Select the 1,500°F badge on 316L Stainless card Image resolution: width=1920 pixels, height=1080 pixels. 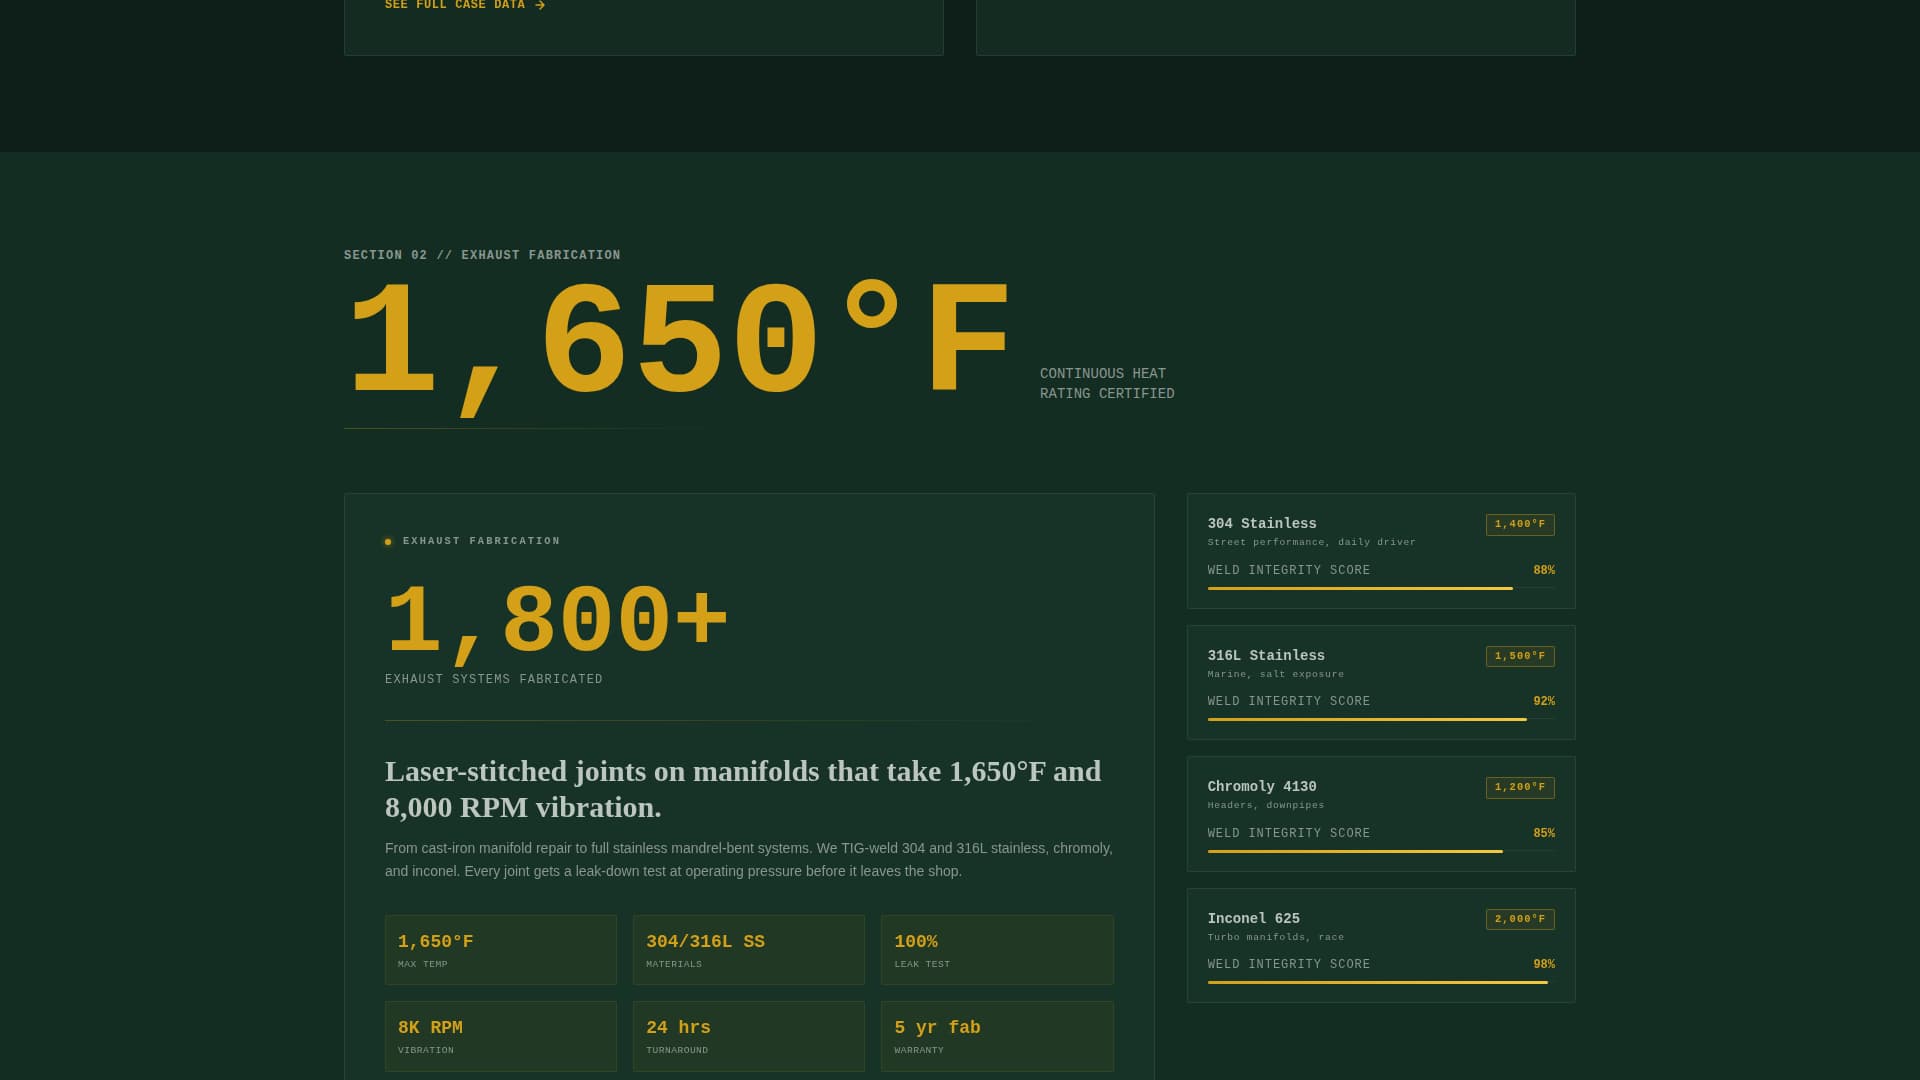(x=1519, y=656)
